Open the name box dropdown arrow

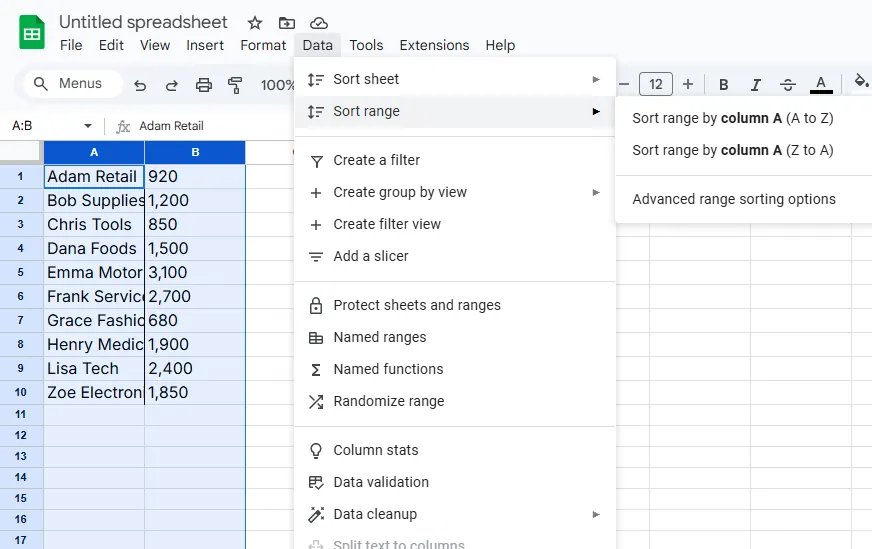88,126
